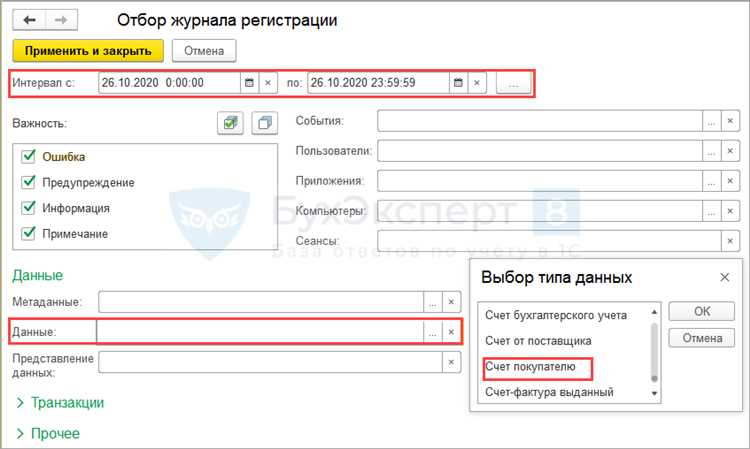Click into the События input field
The width and height of the screenshot is (750, 449).
click(x=540, y=121)
